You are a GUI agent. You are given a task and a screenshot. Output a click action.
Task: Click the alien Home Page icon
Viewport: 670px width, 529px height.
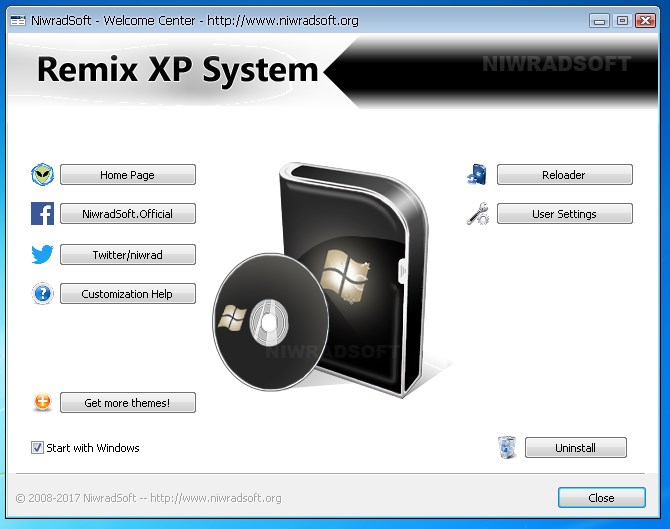coord(42,174)
